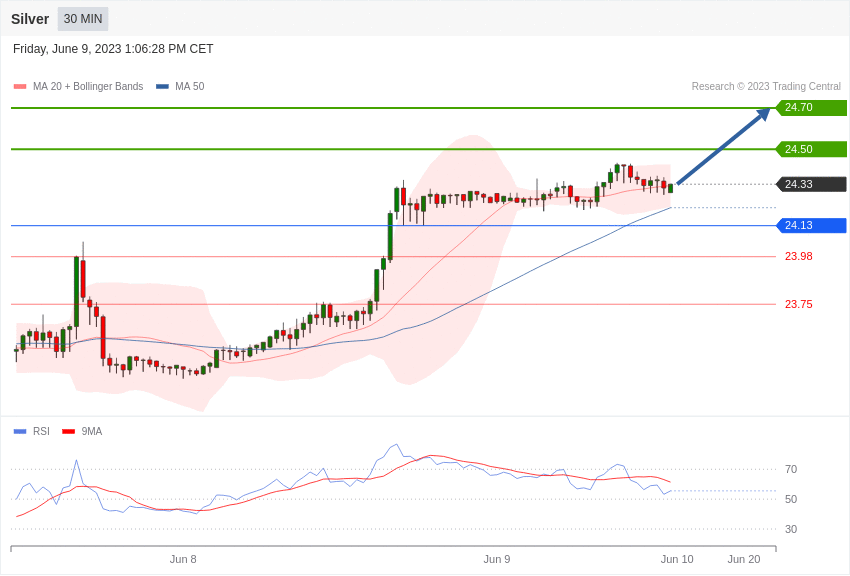Click the RSI 30 axis value

click(x=791, y=529)
